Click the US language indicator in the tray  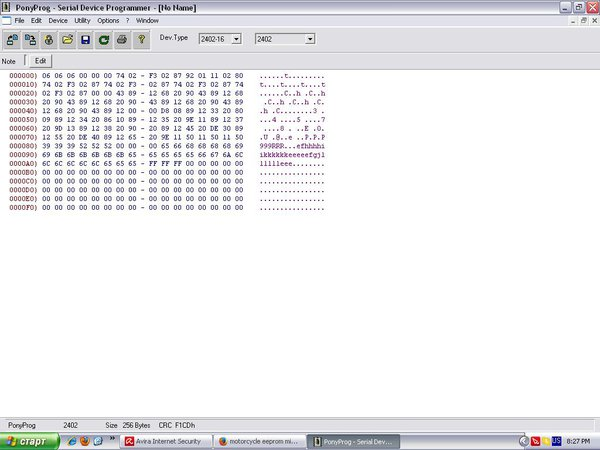point(556,441)
